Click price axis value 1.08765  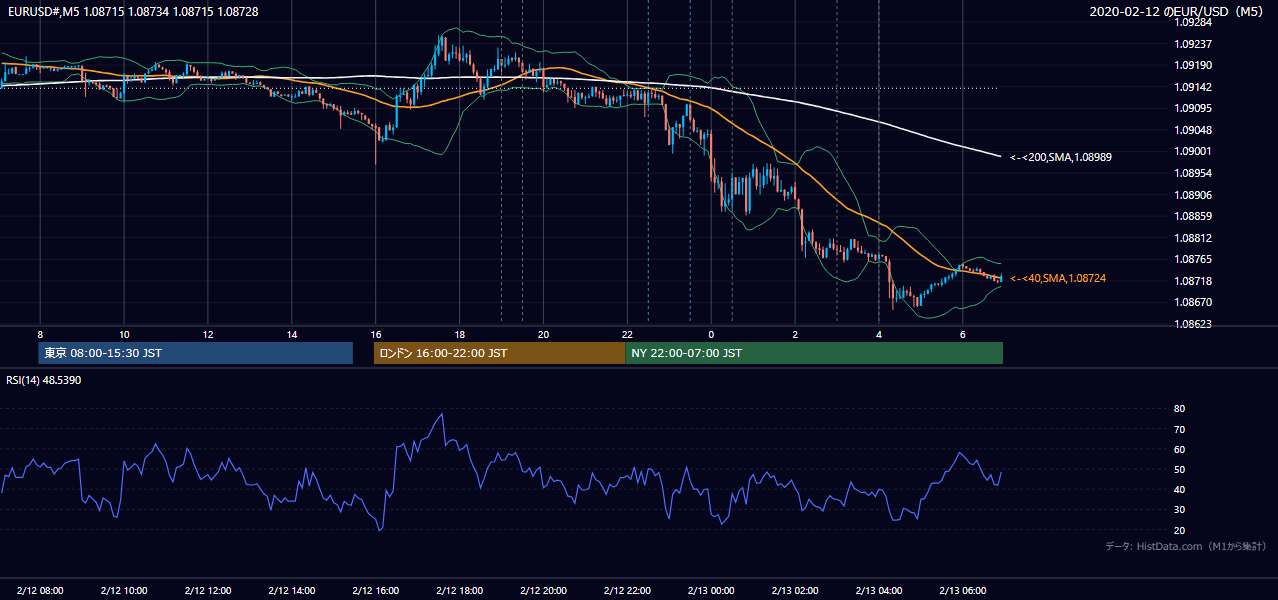(x=1192, y=259)
